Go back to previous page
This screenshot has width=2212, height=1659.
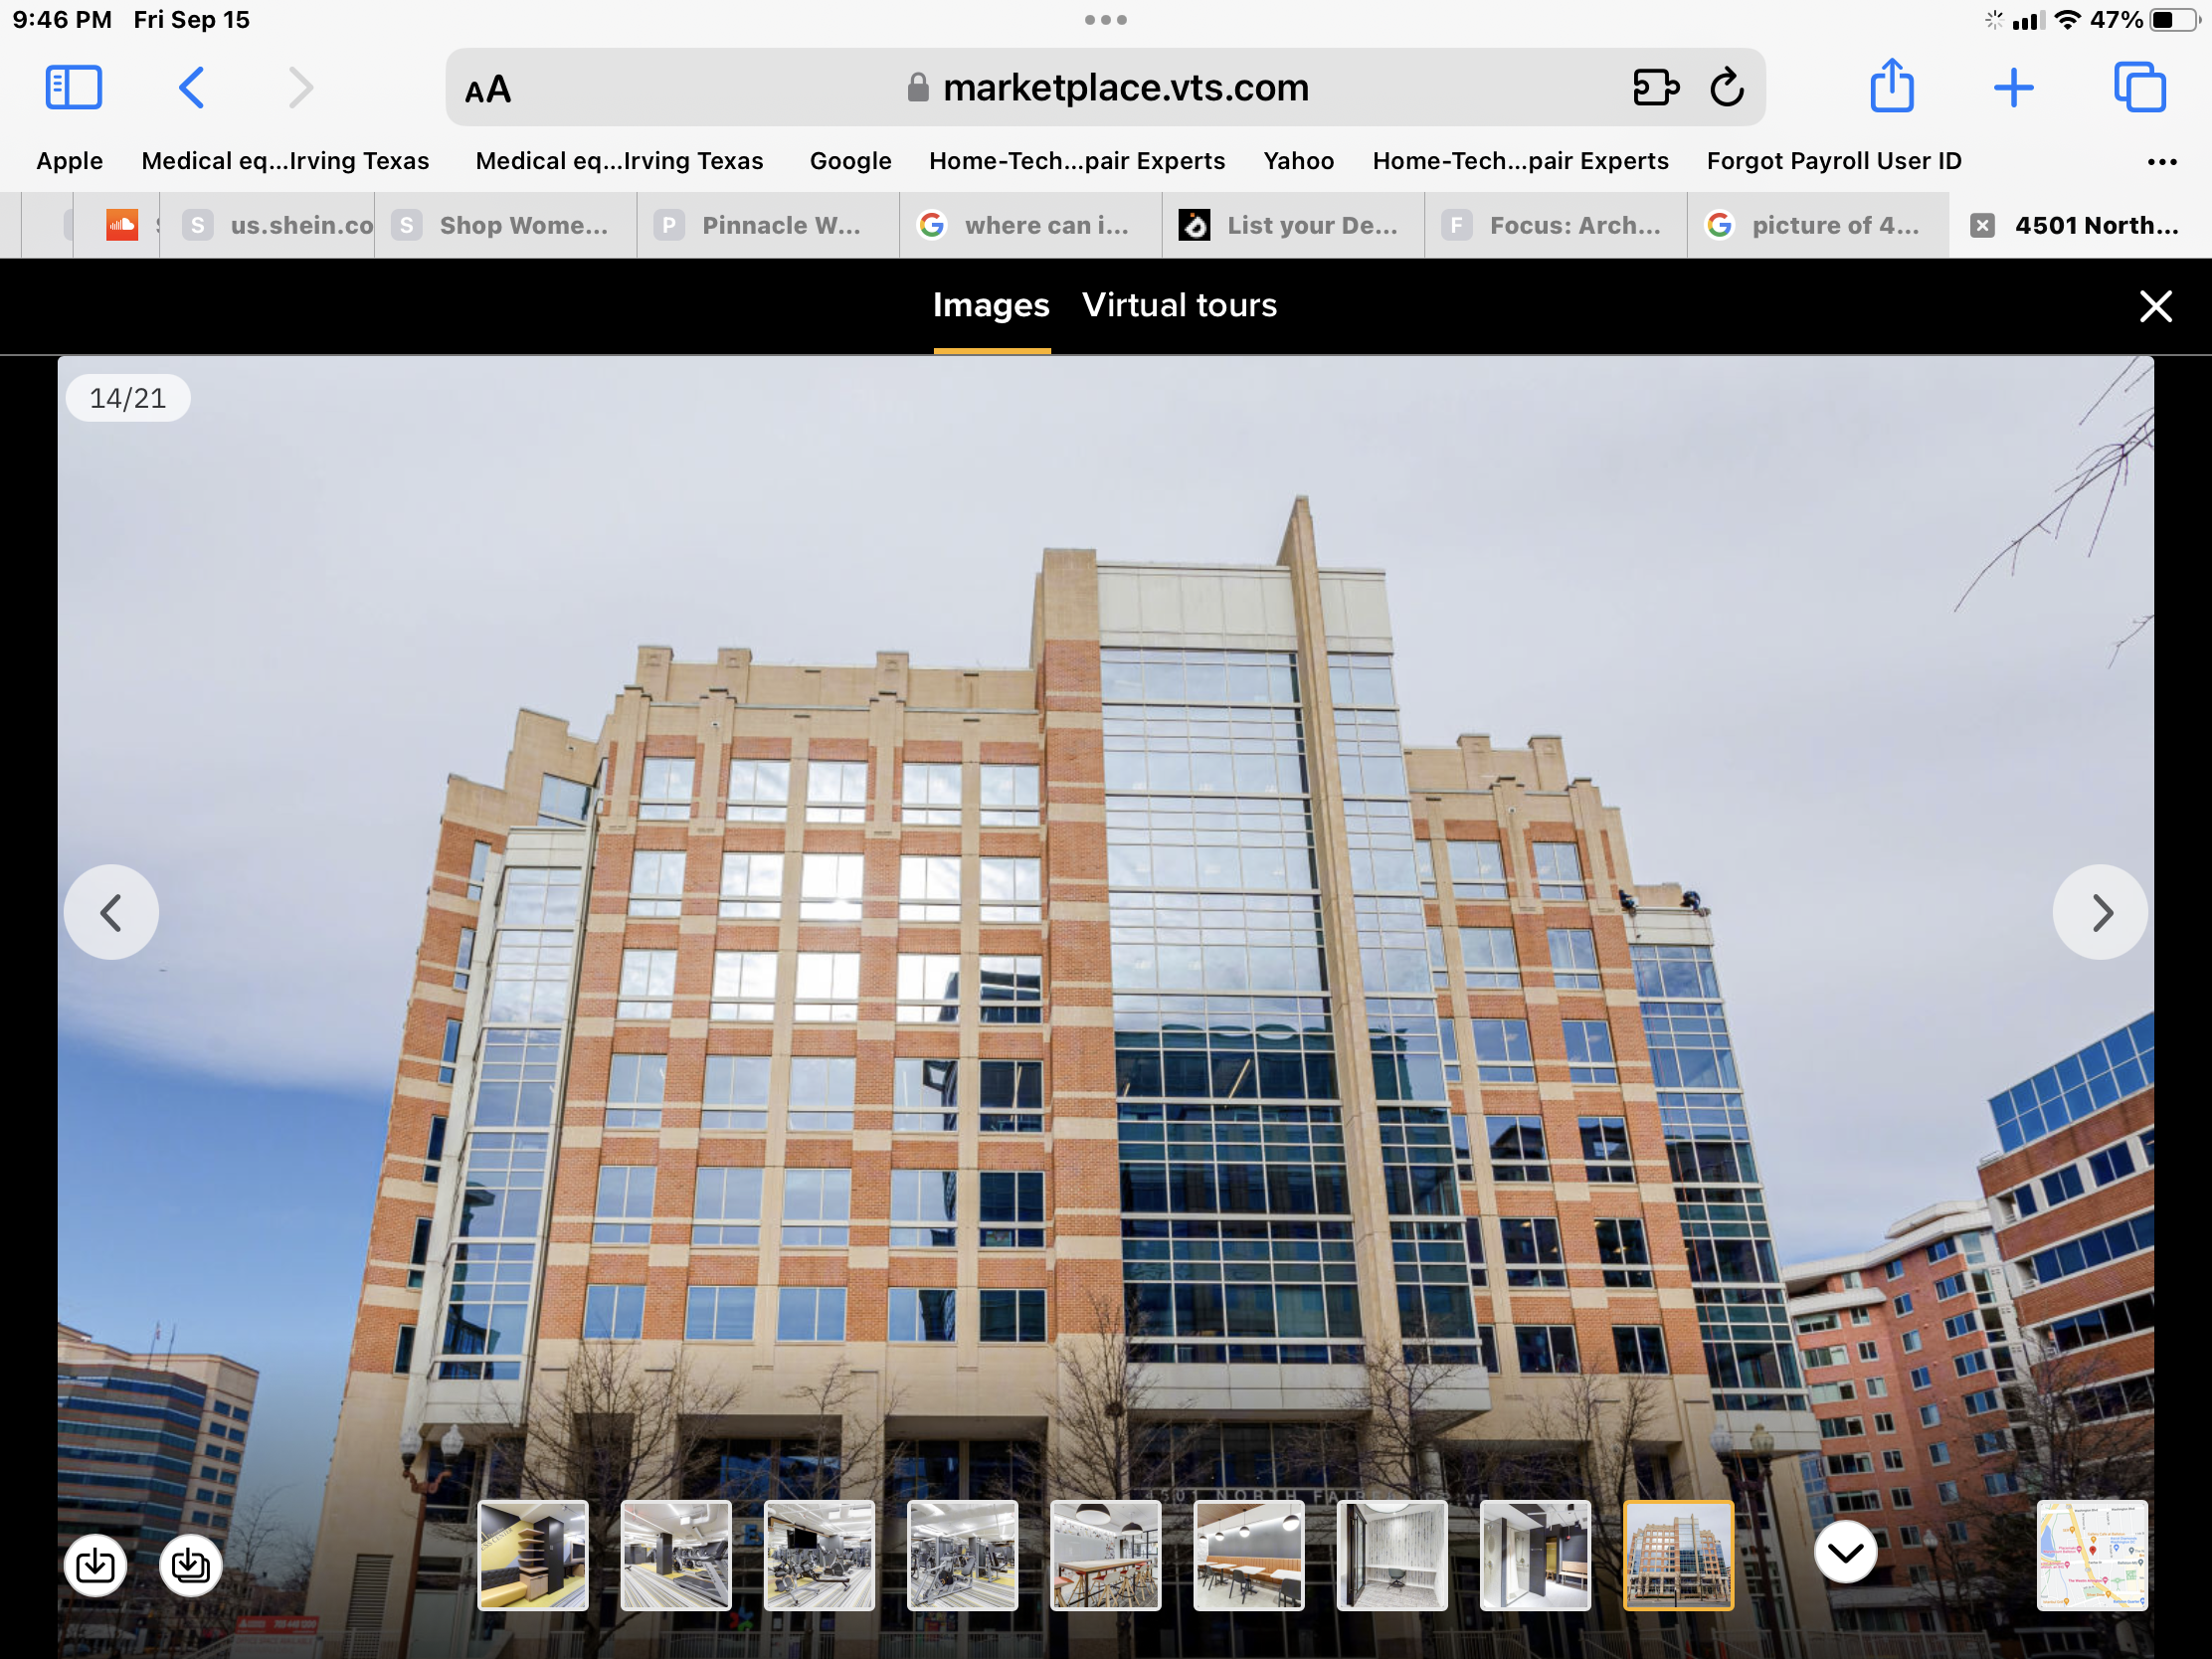click(x=191, y=88)
